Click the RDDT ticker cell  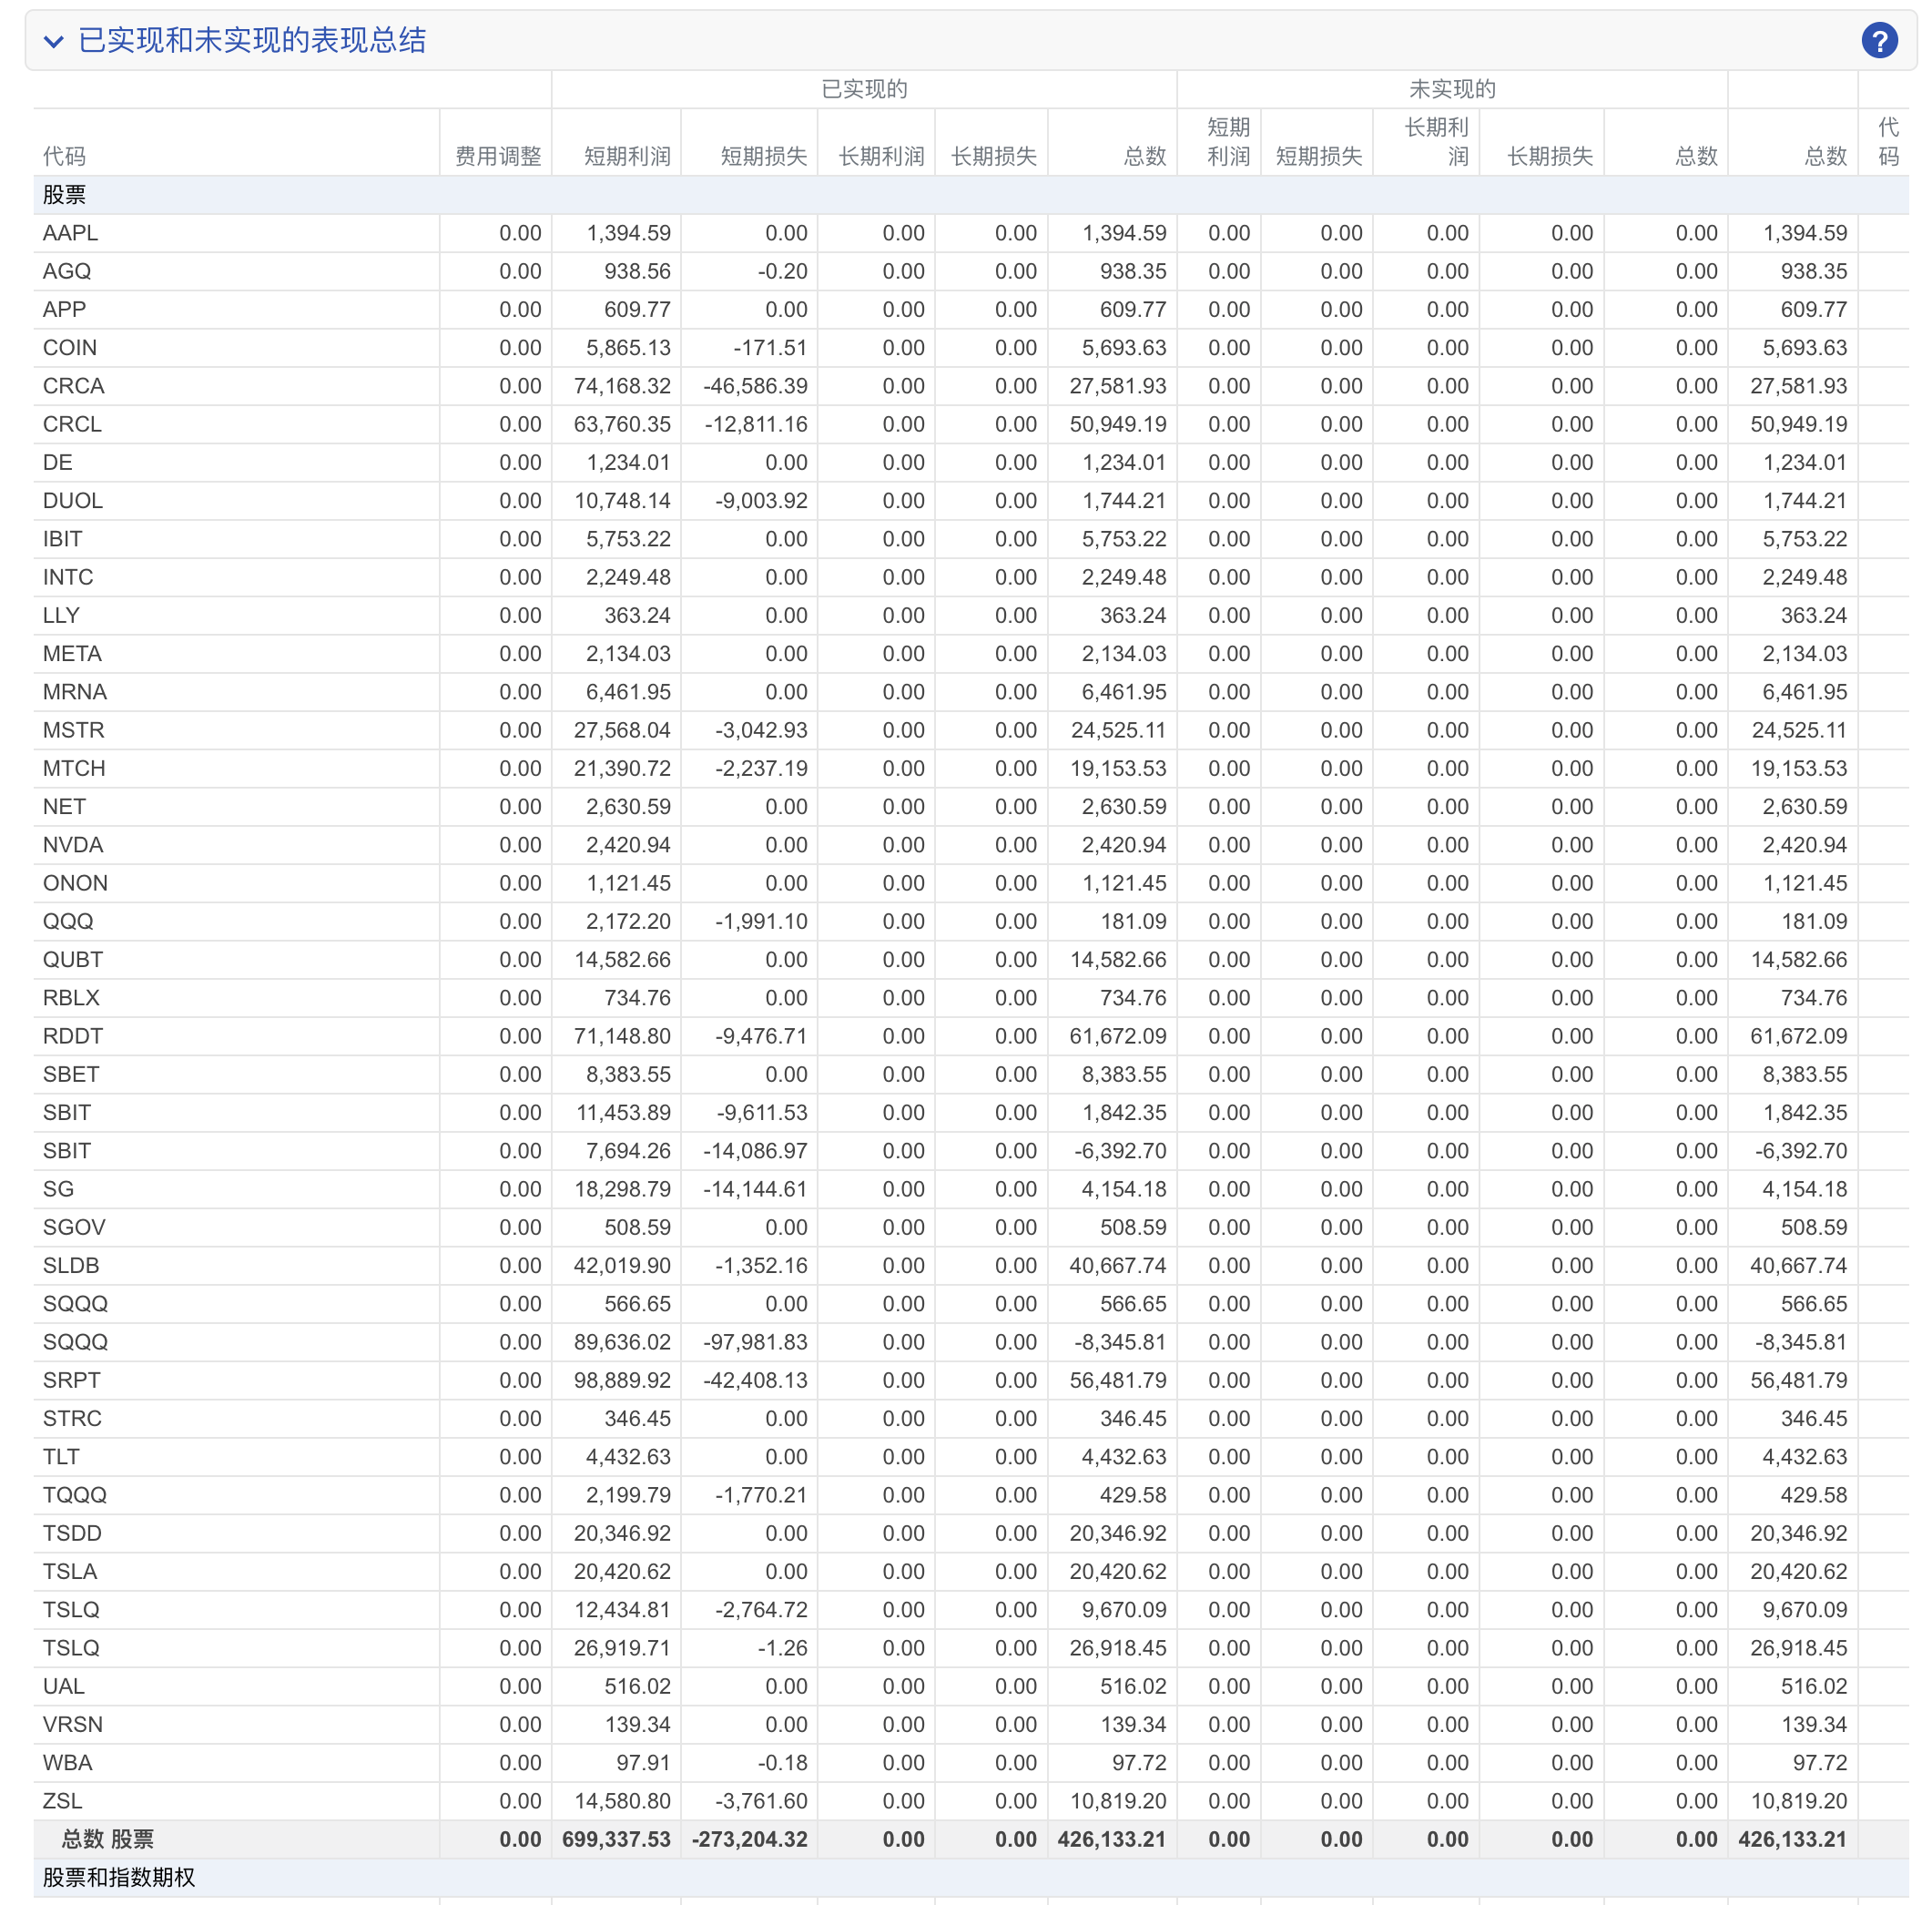[73, 1036]
